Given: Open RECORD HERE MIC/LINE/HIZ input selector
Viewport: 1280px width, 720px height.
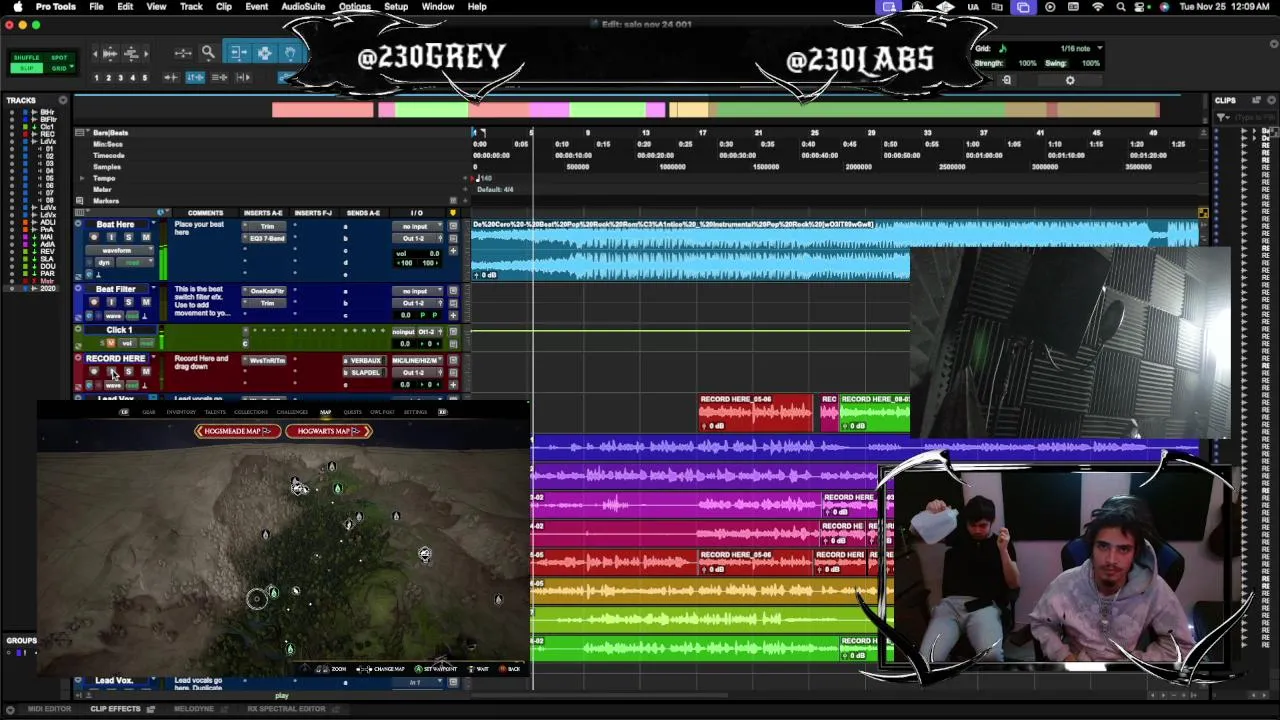Looking at the screenshot, I should (x=415, y=360).
